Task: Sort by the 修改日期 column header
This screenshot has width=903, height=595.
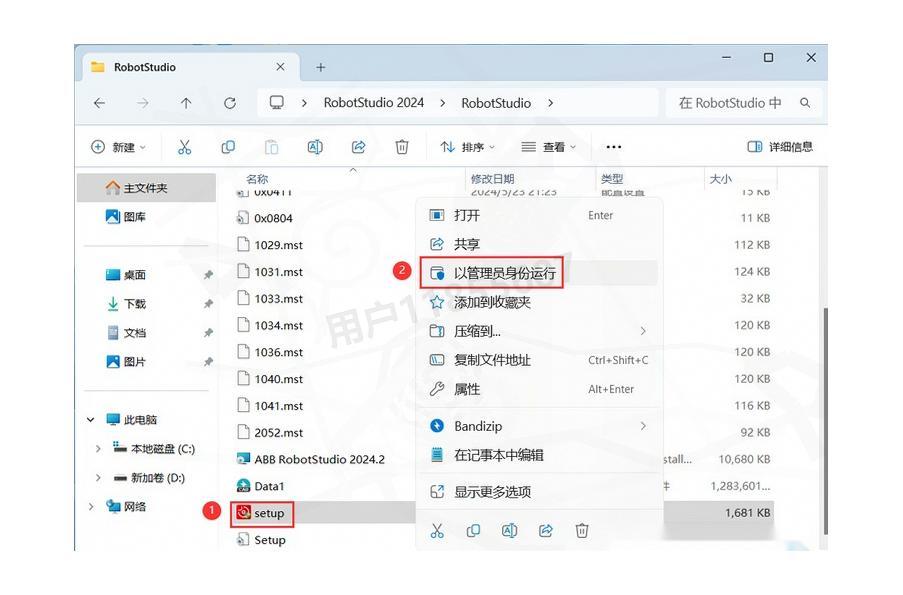Action: [492, 179]
